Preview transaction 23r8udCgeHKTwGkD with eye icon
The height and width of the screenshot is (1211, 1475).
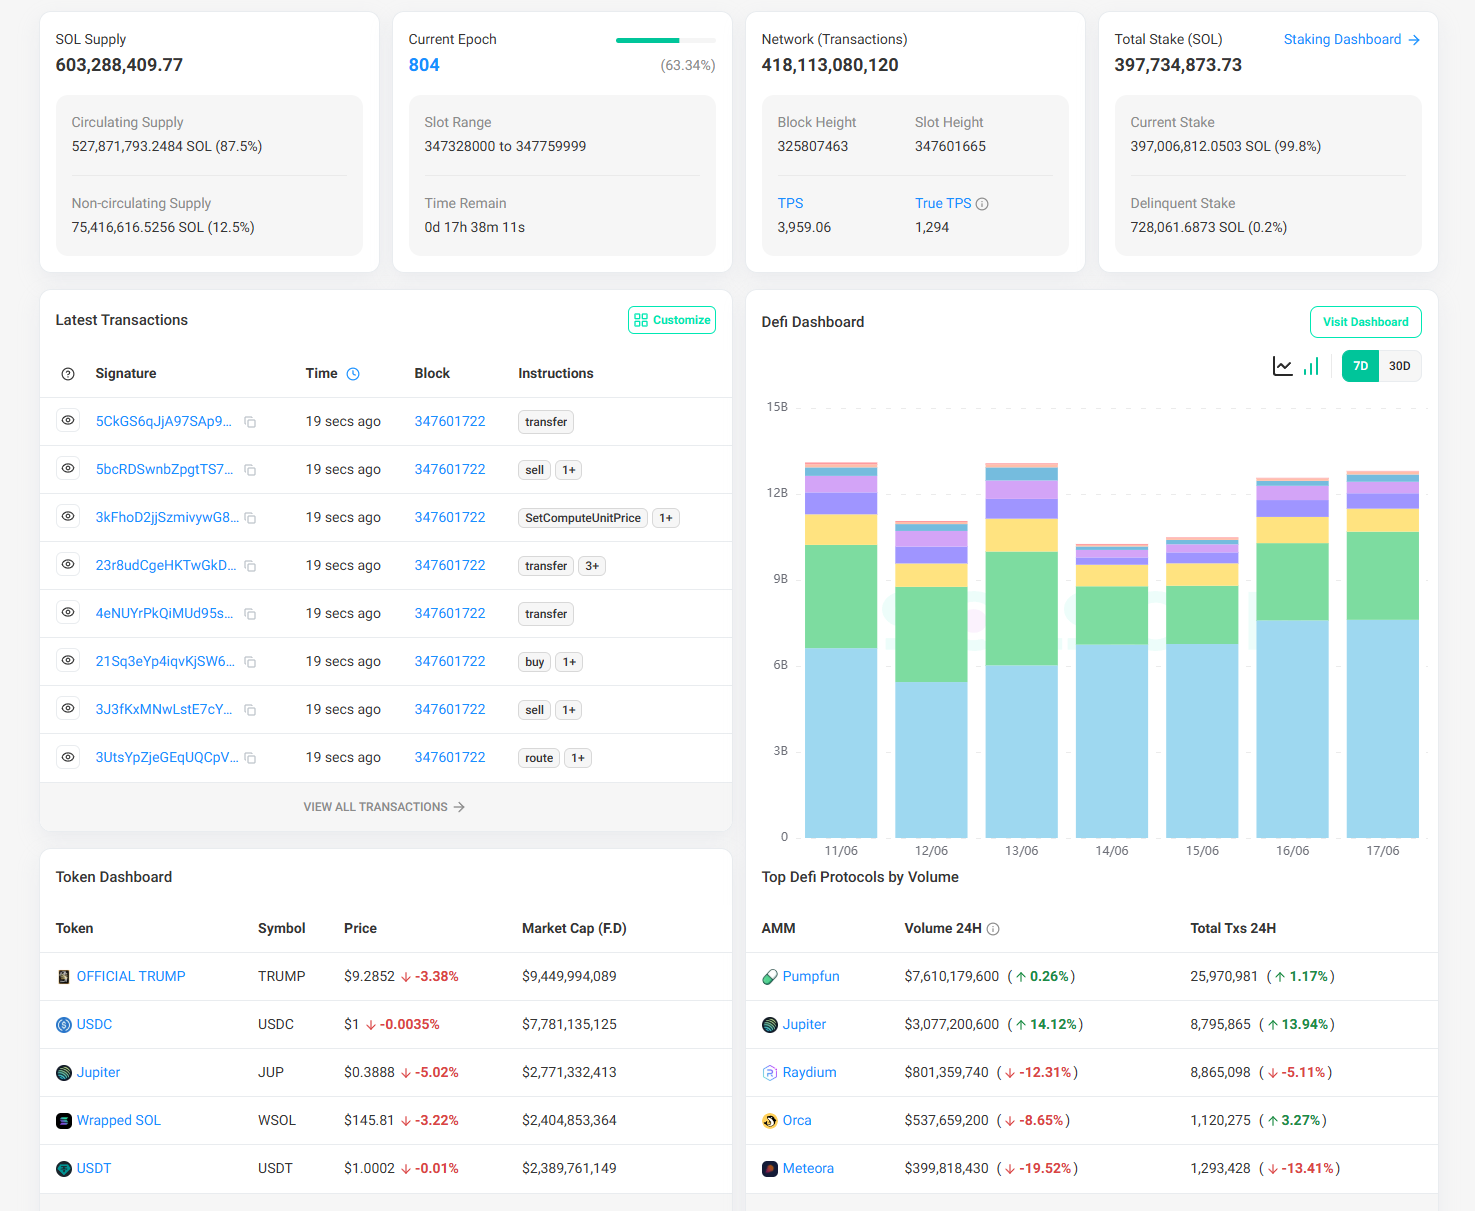pos(68,565)
